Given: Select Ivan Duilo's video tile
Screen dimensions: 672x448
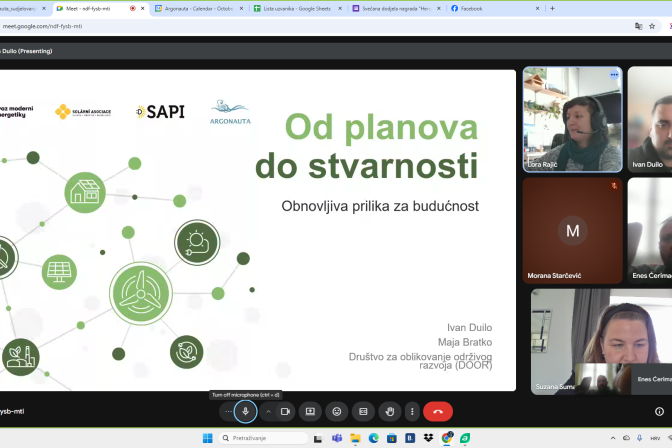Looking at the screenshot, I should [650, 120].
